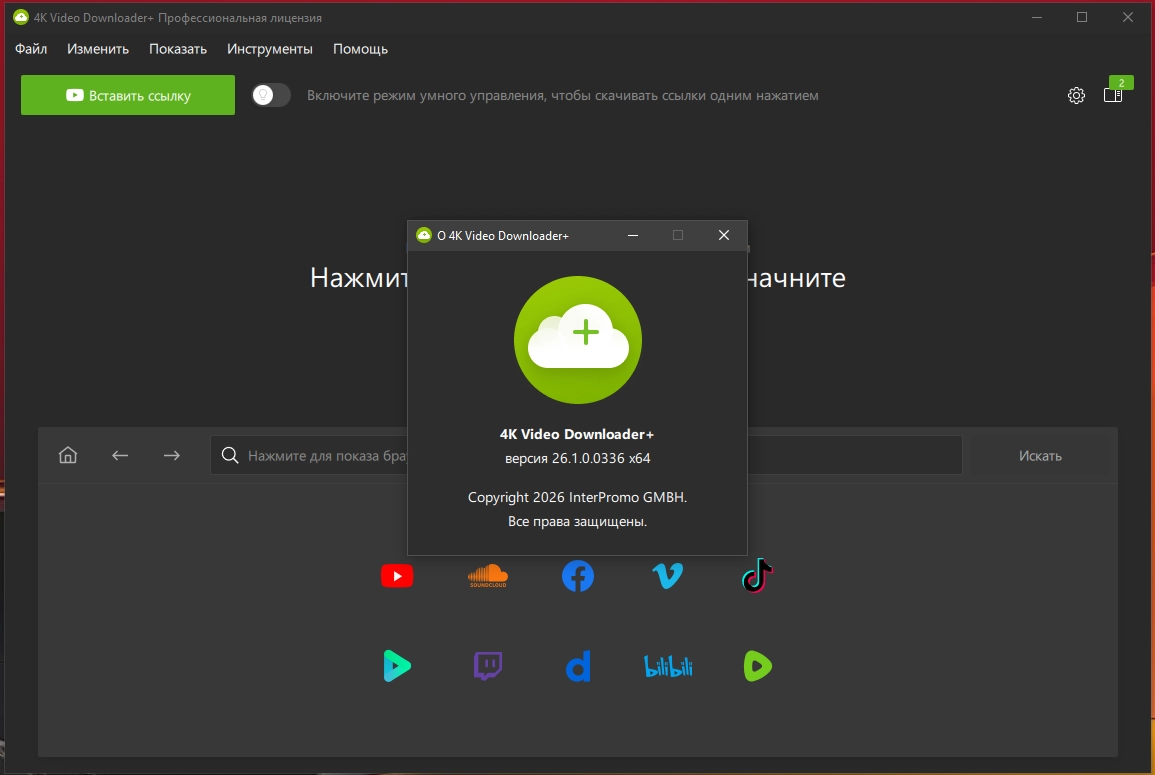Viewport: 1155px width, 775px height.
Task: Click the browser search input field
Action: pos(586,455)
